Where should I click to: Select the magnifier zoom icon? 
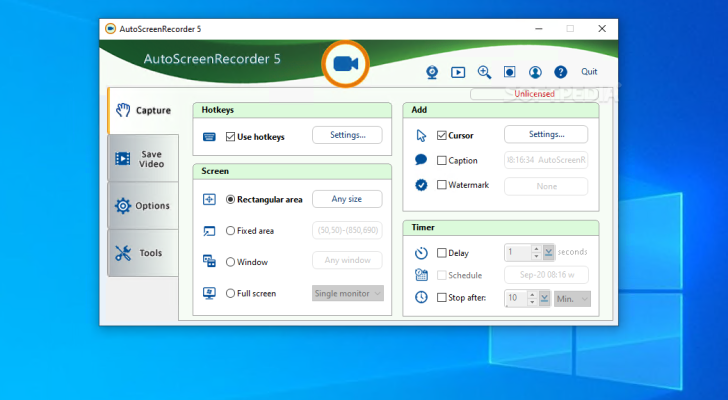484,72
